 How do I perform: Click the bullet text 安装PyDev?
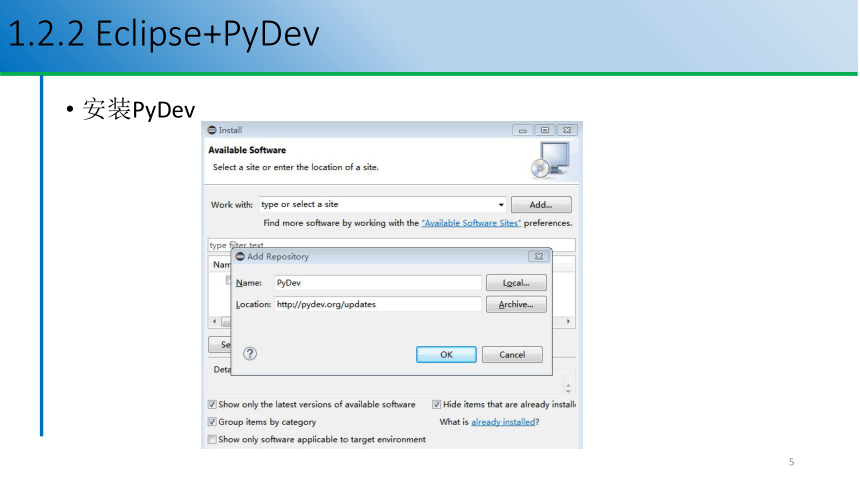pyautogui.click(x=139, y=109)
